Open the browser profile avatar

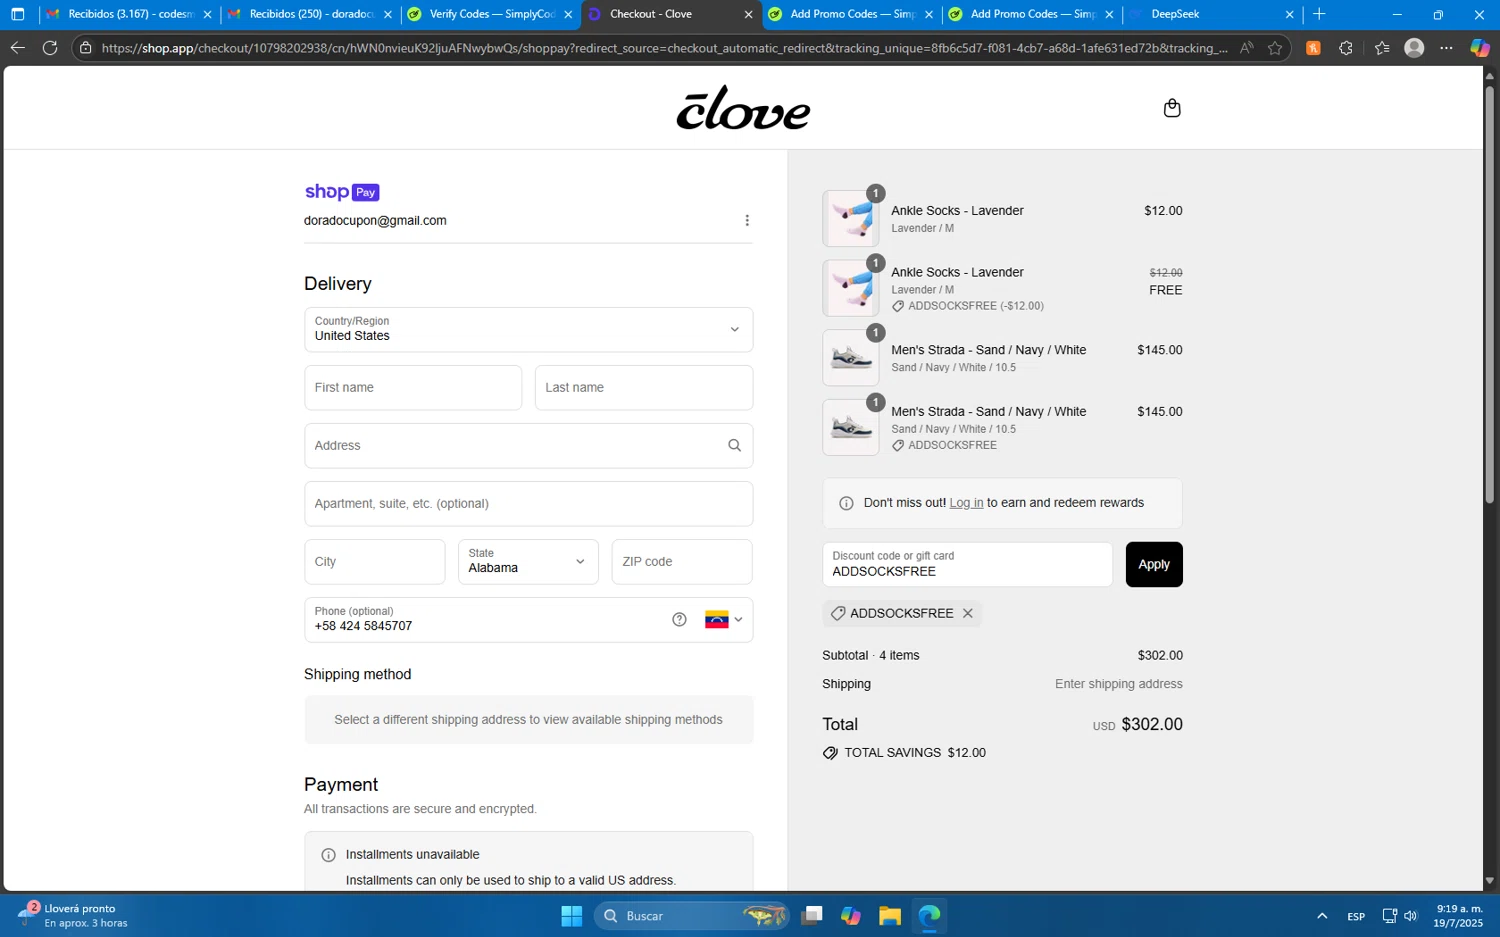pos(1414,48)
